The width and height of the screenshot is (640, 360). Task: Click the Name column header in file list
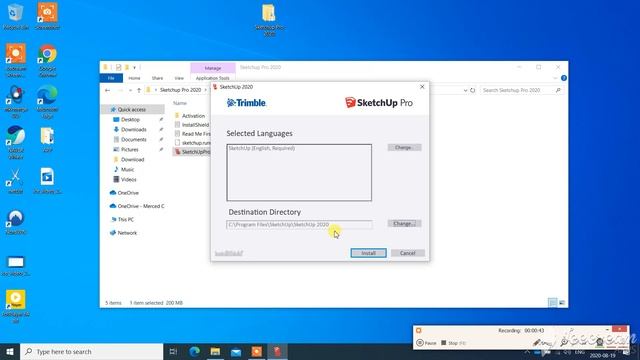[x=180, y=103]
